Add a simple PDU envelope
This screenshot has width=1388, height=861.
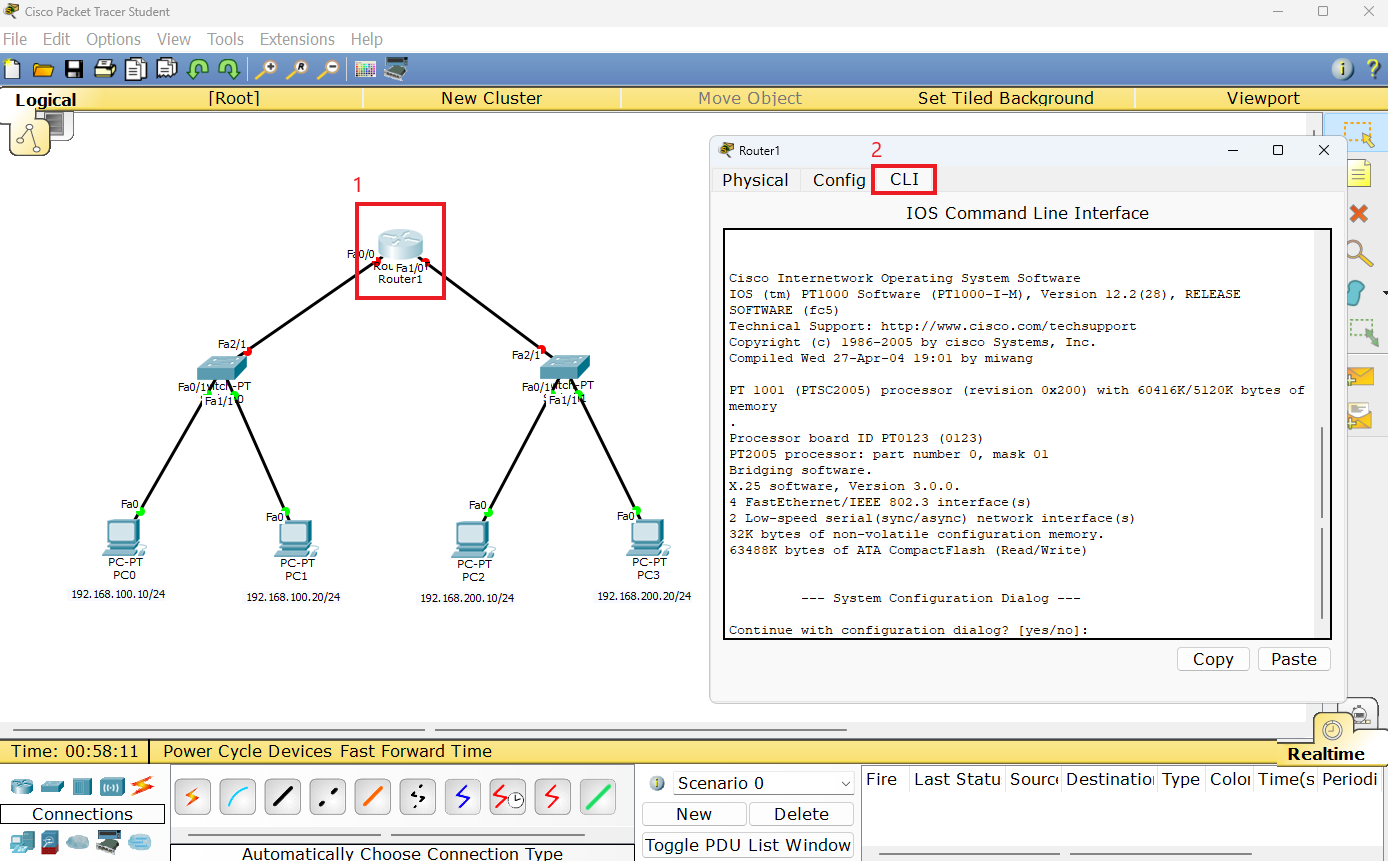1362,377
